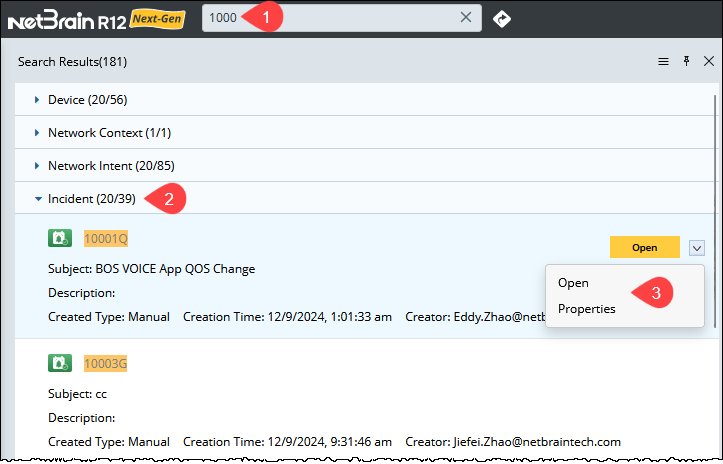Click 'Created Type: Manual' under 10003G
Screen dimensions: 723x464
click(x=109, y=442)
